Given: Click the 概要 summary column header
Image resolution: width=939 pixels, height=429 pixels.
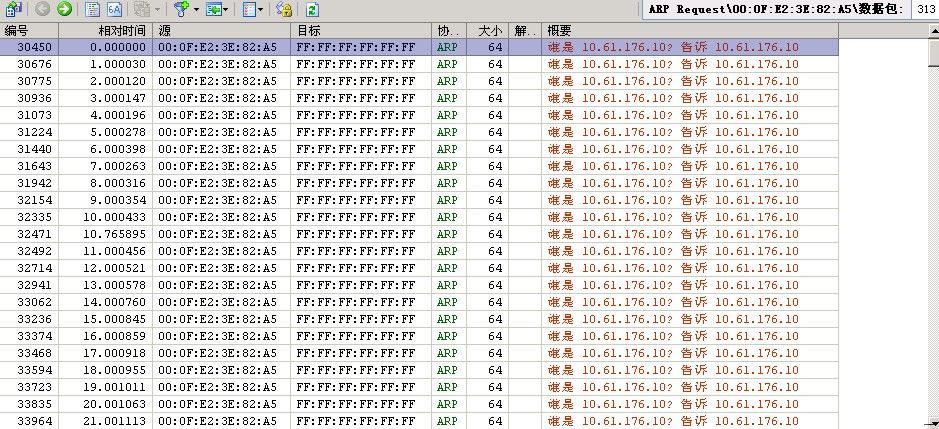Looking at the screenshot, I should [x=690, y=31].
